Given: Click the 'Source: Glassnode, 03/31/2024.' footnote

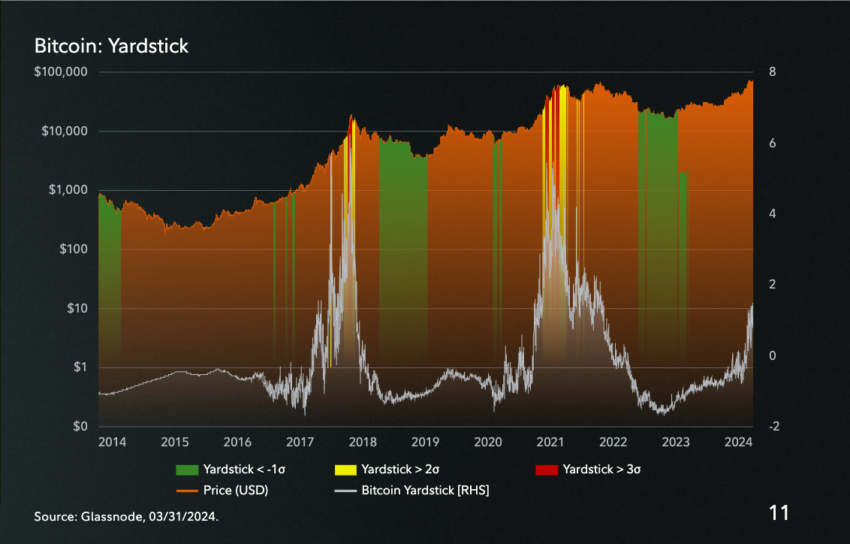Looking at the screenshot, I should pyautogui.click(x=126, y=517).
